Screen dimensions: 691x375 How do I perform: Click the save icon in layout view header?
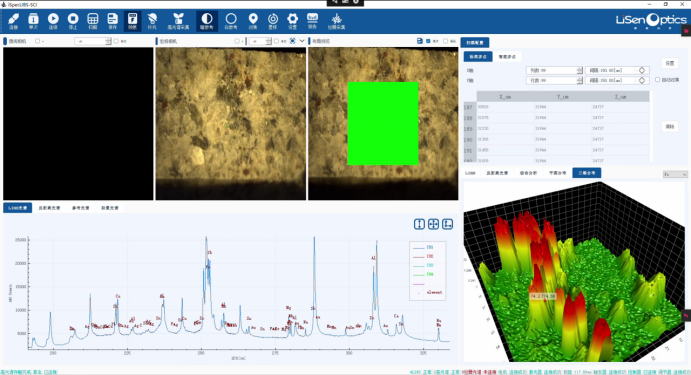pos(420,41)
